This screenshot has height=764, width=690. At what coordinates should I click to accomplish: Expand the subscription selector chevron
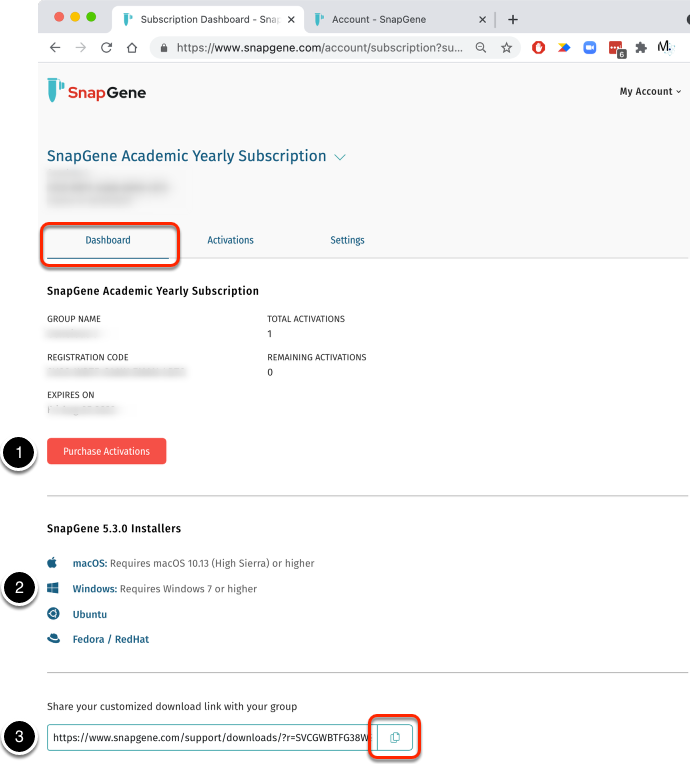[x=340, y=157]
